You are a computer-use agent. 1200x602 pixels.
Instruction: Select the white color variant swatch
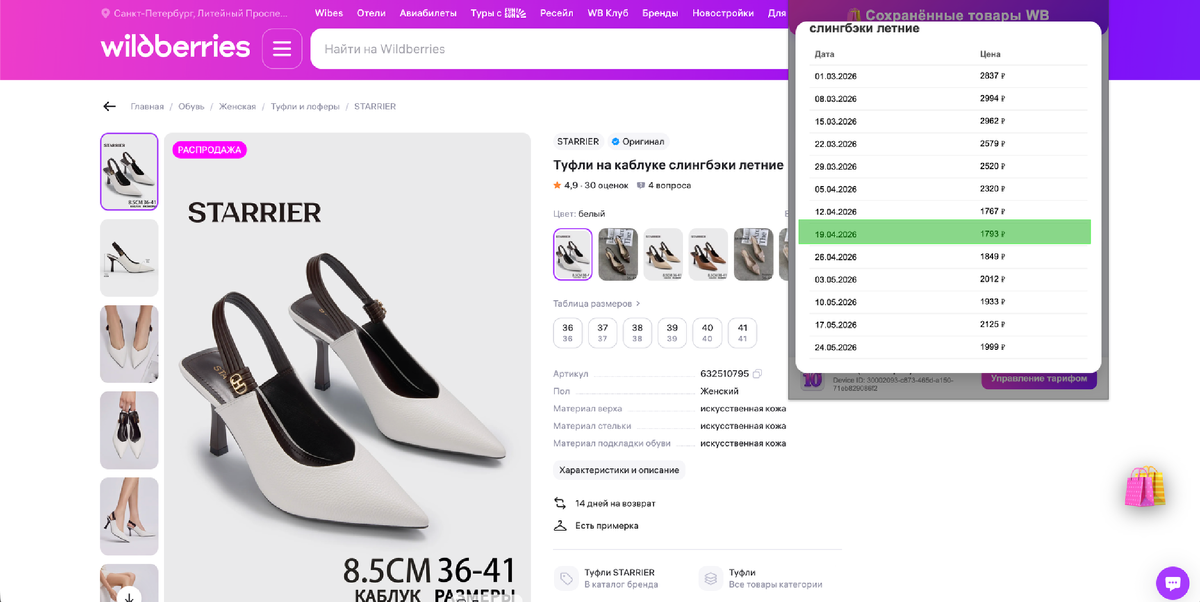(573, 254)
